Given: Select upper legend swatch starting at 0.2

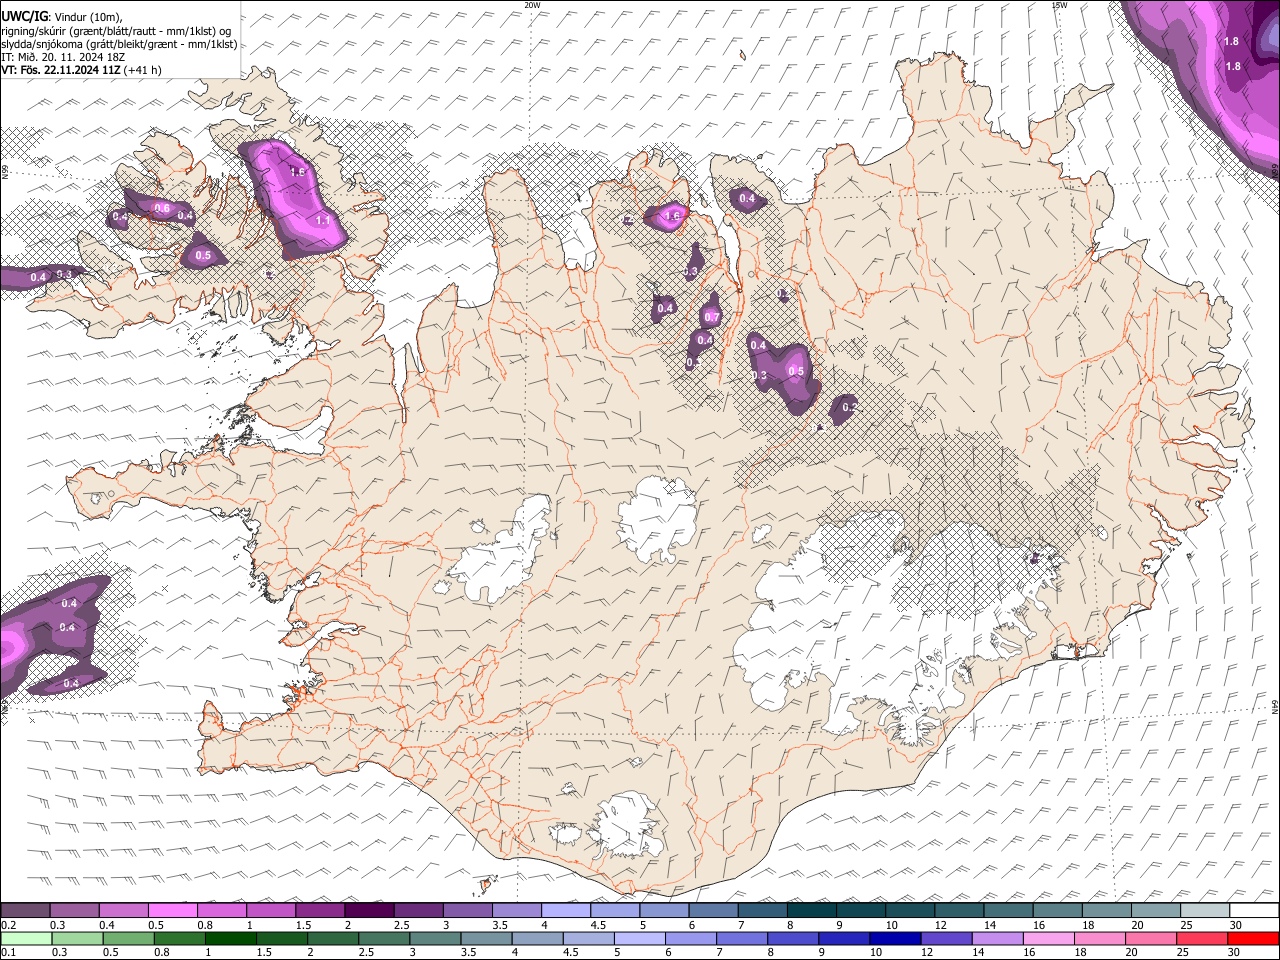Looking at the screenshot, I should click(25, 911).
